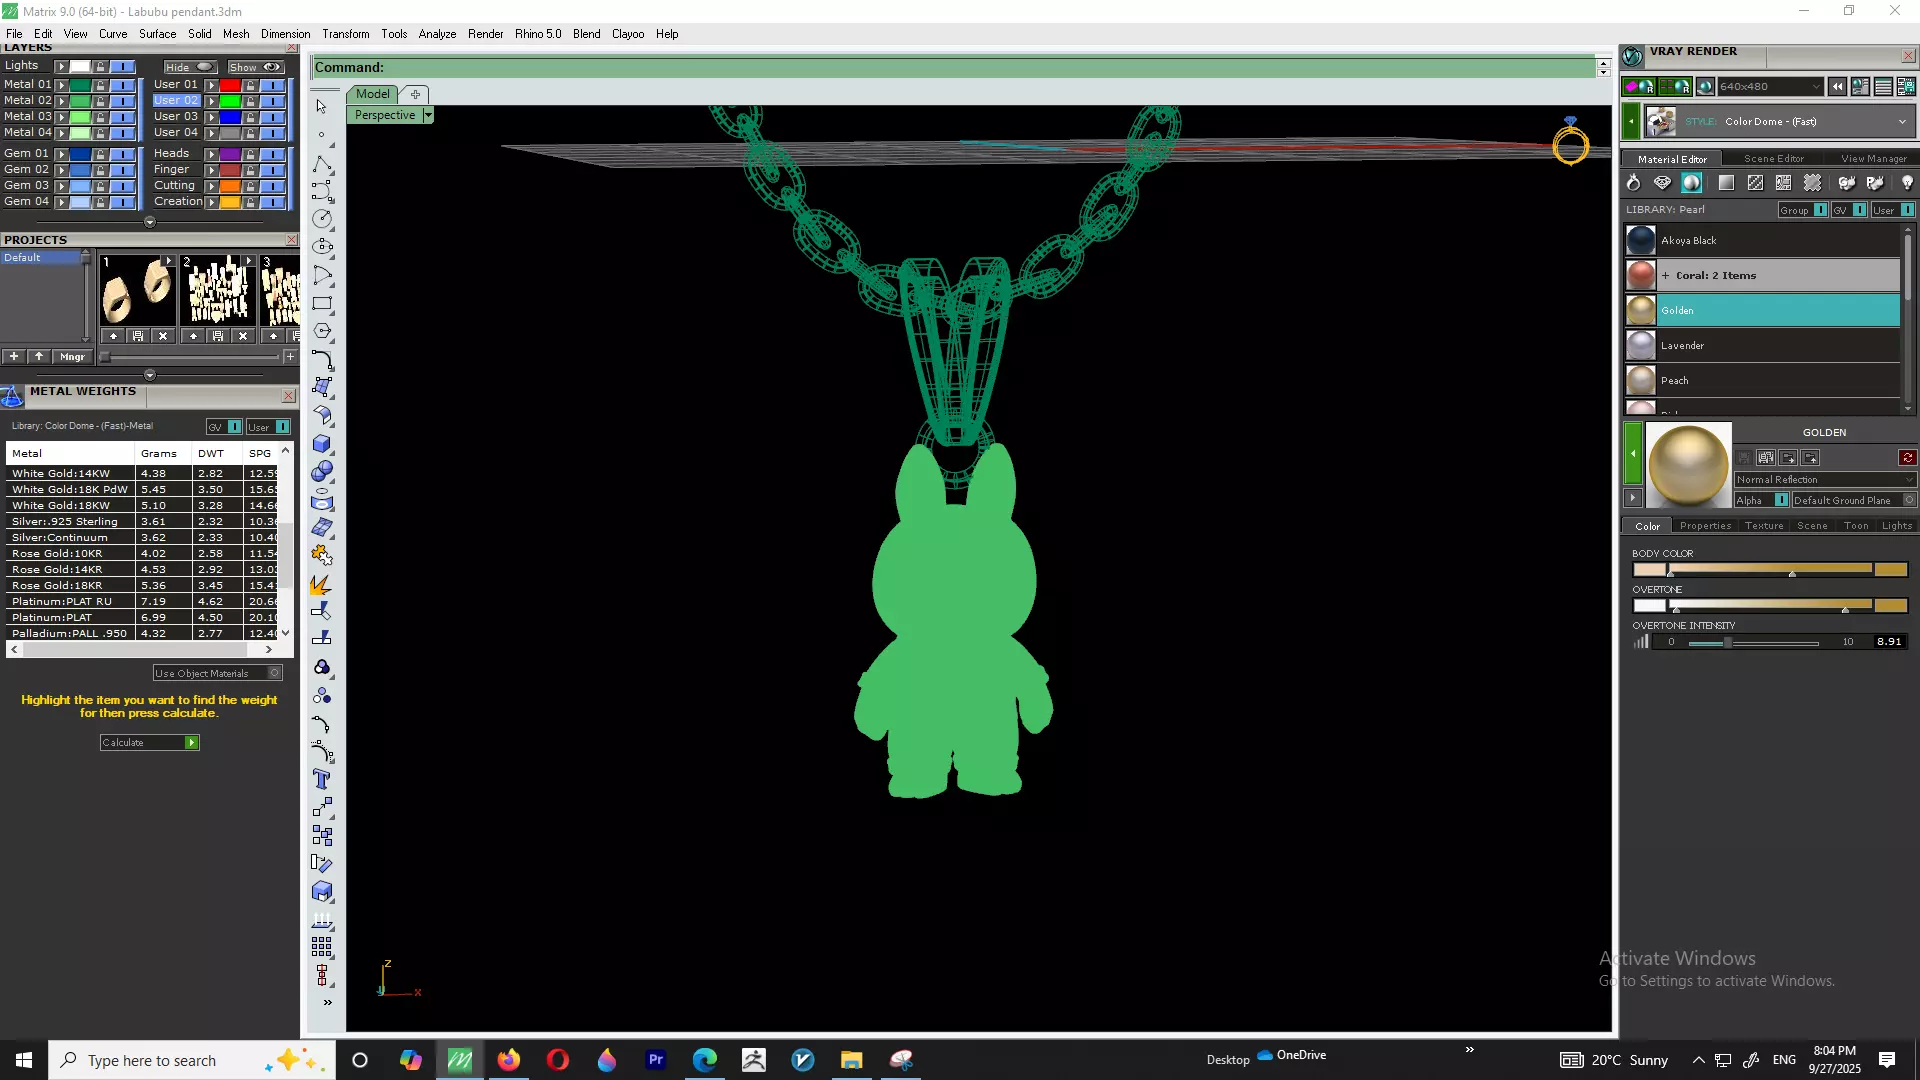Select the array grid tool
The height and width of the screenshot is (1080, 1920).
[x=322, y=946]
